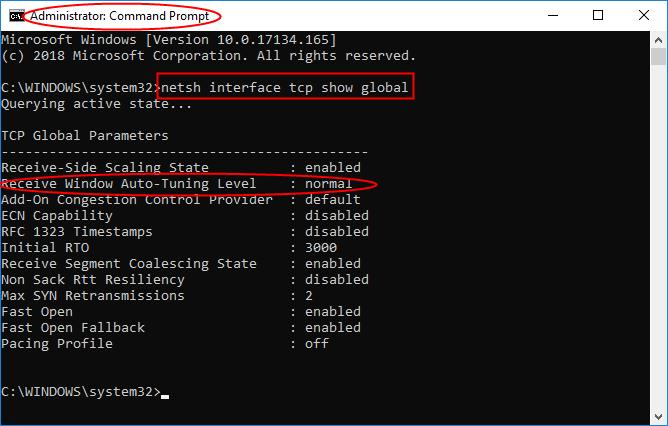Place cursor at the final system32 prompt
This screenshot has height=426, width=668.
pos(165,391)
